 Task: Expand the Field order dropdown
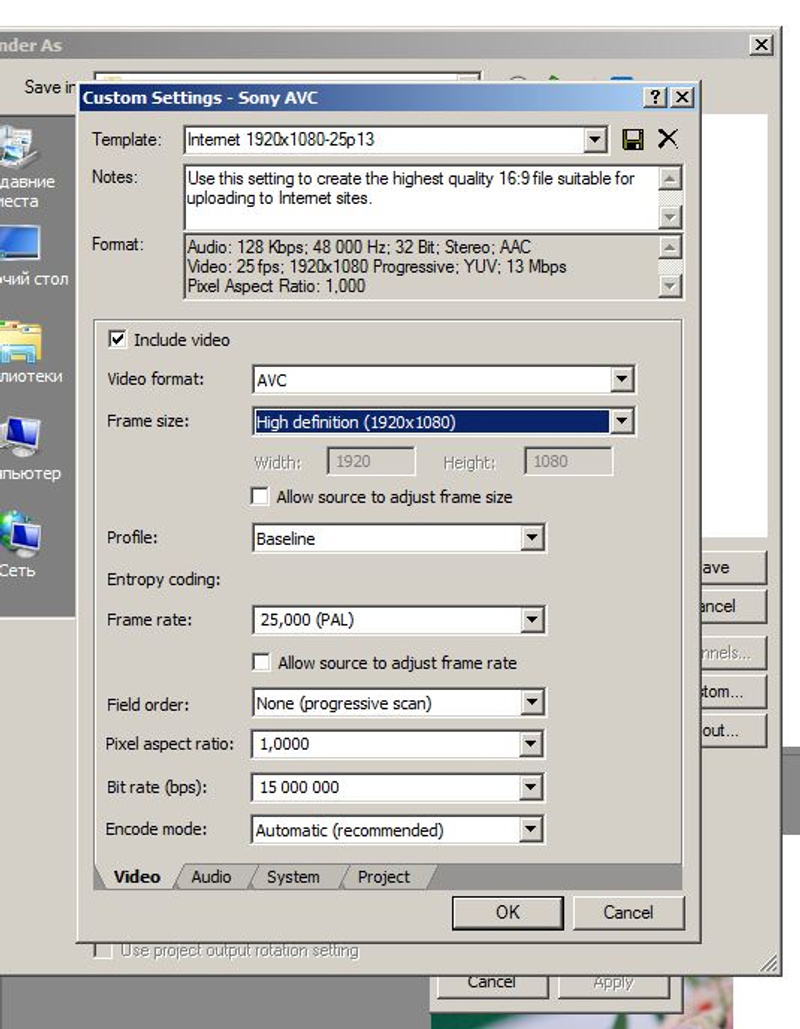coord(532,703)
